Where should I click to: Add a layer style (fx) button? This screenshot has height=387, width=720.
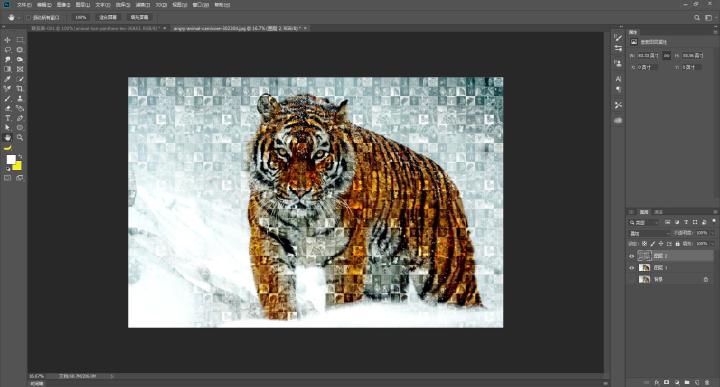click(x=657, y=382)
